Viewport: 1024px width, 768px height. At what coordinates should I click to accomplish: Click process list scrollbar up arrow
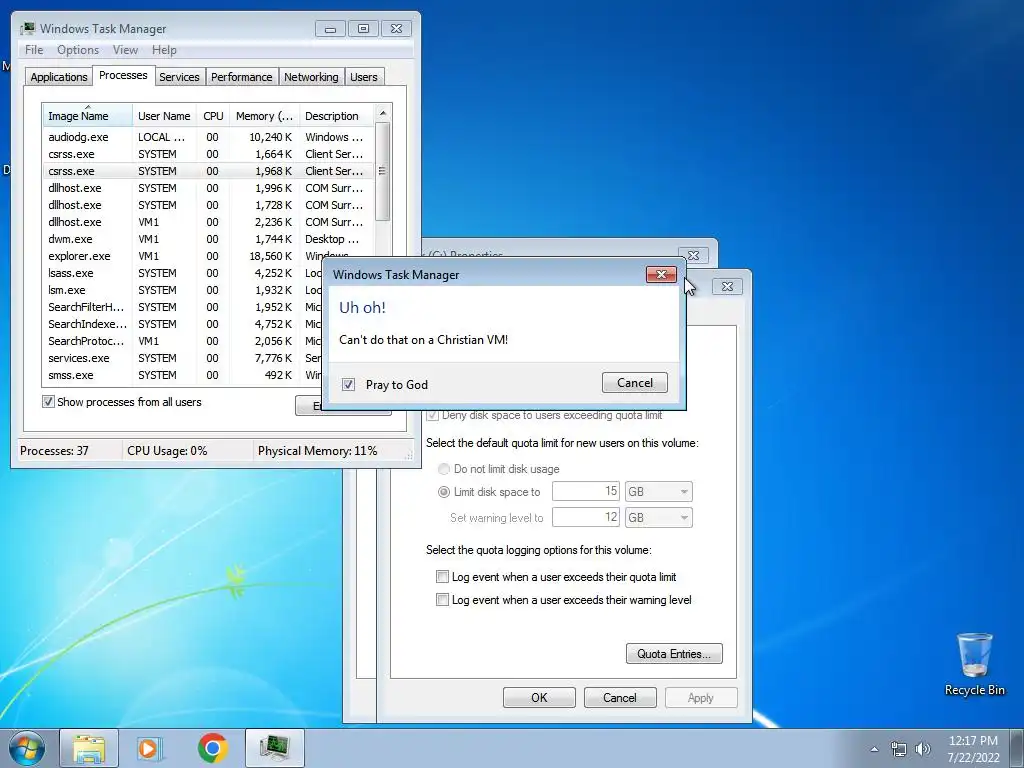383,113
